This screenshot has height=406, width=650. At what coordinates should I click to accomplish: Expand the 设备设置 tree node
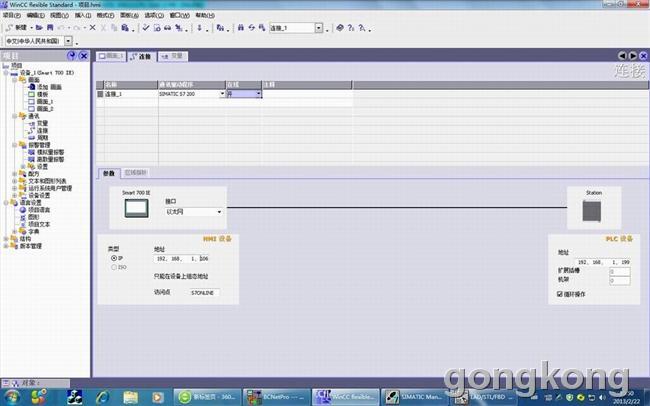15,195
